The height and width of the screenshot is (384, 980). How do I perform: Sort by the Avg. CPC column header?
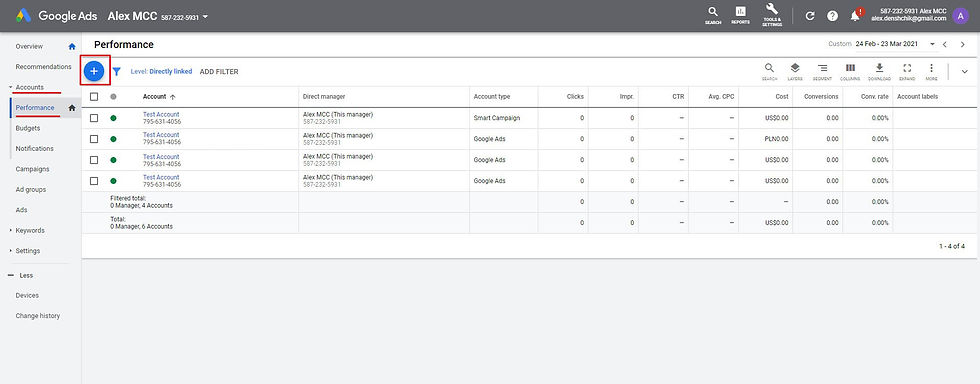pos(721,97)
